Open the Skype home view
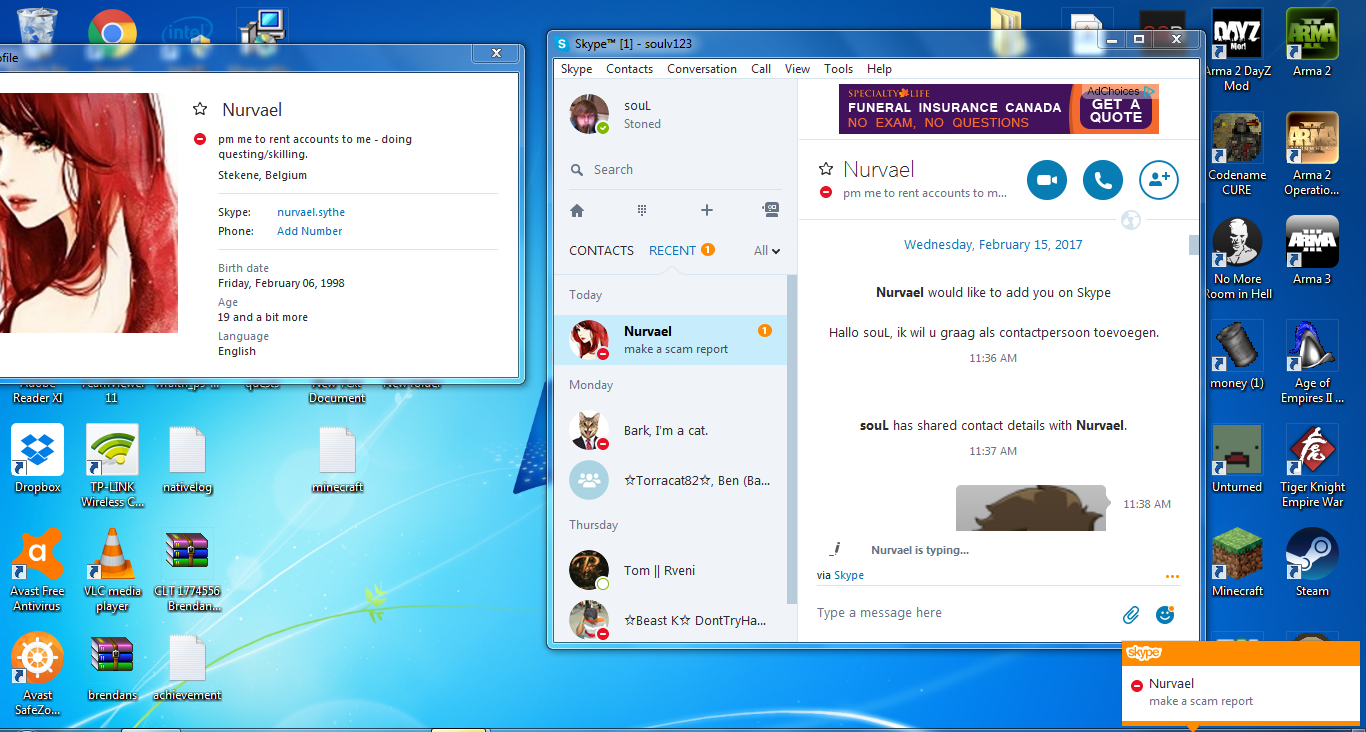The image size is (1366, 732). tap(577, 210)
